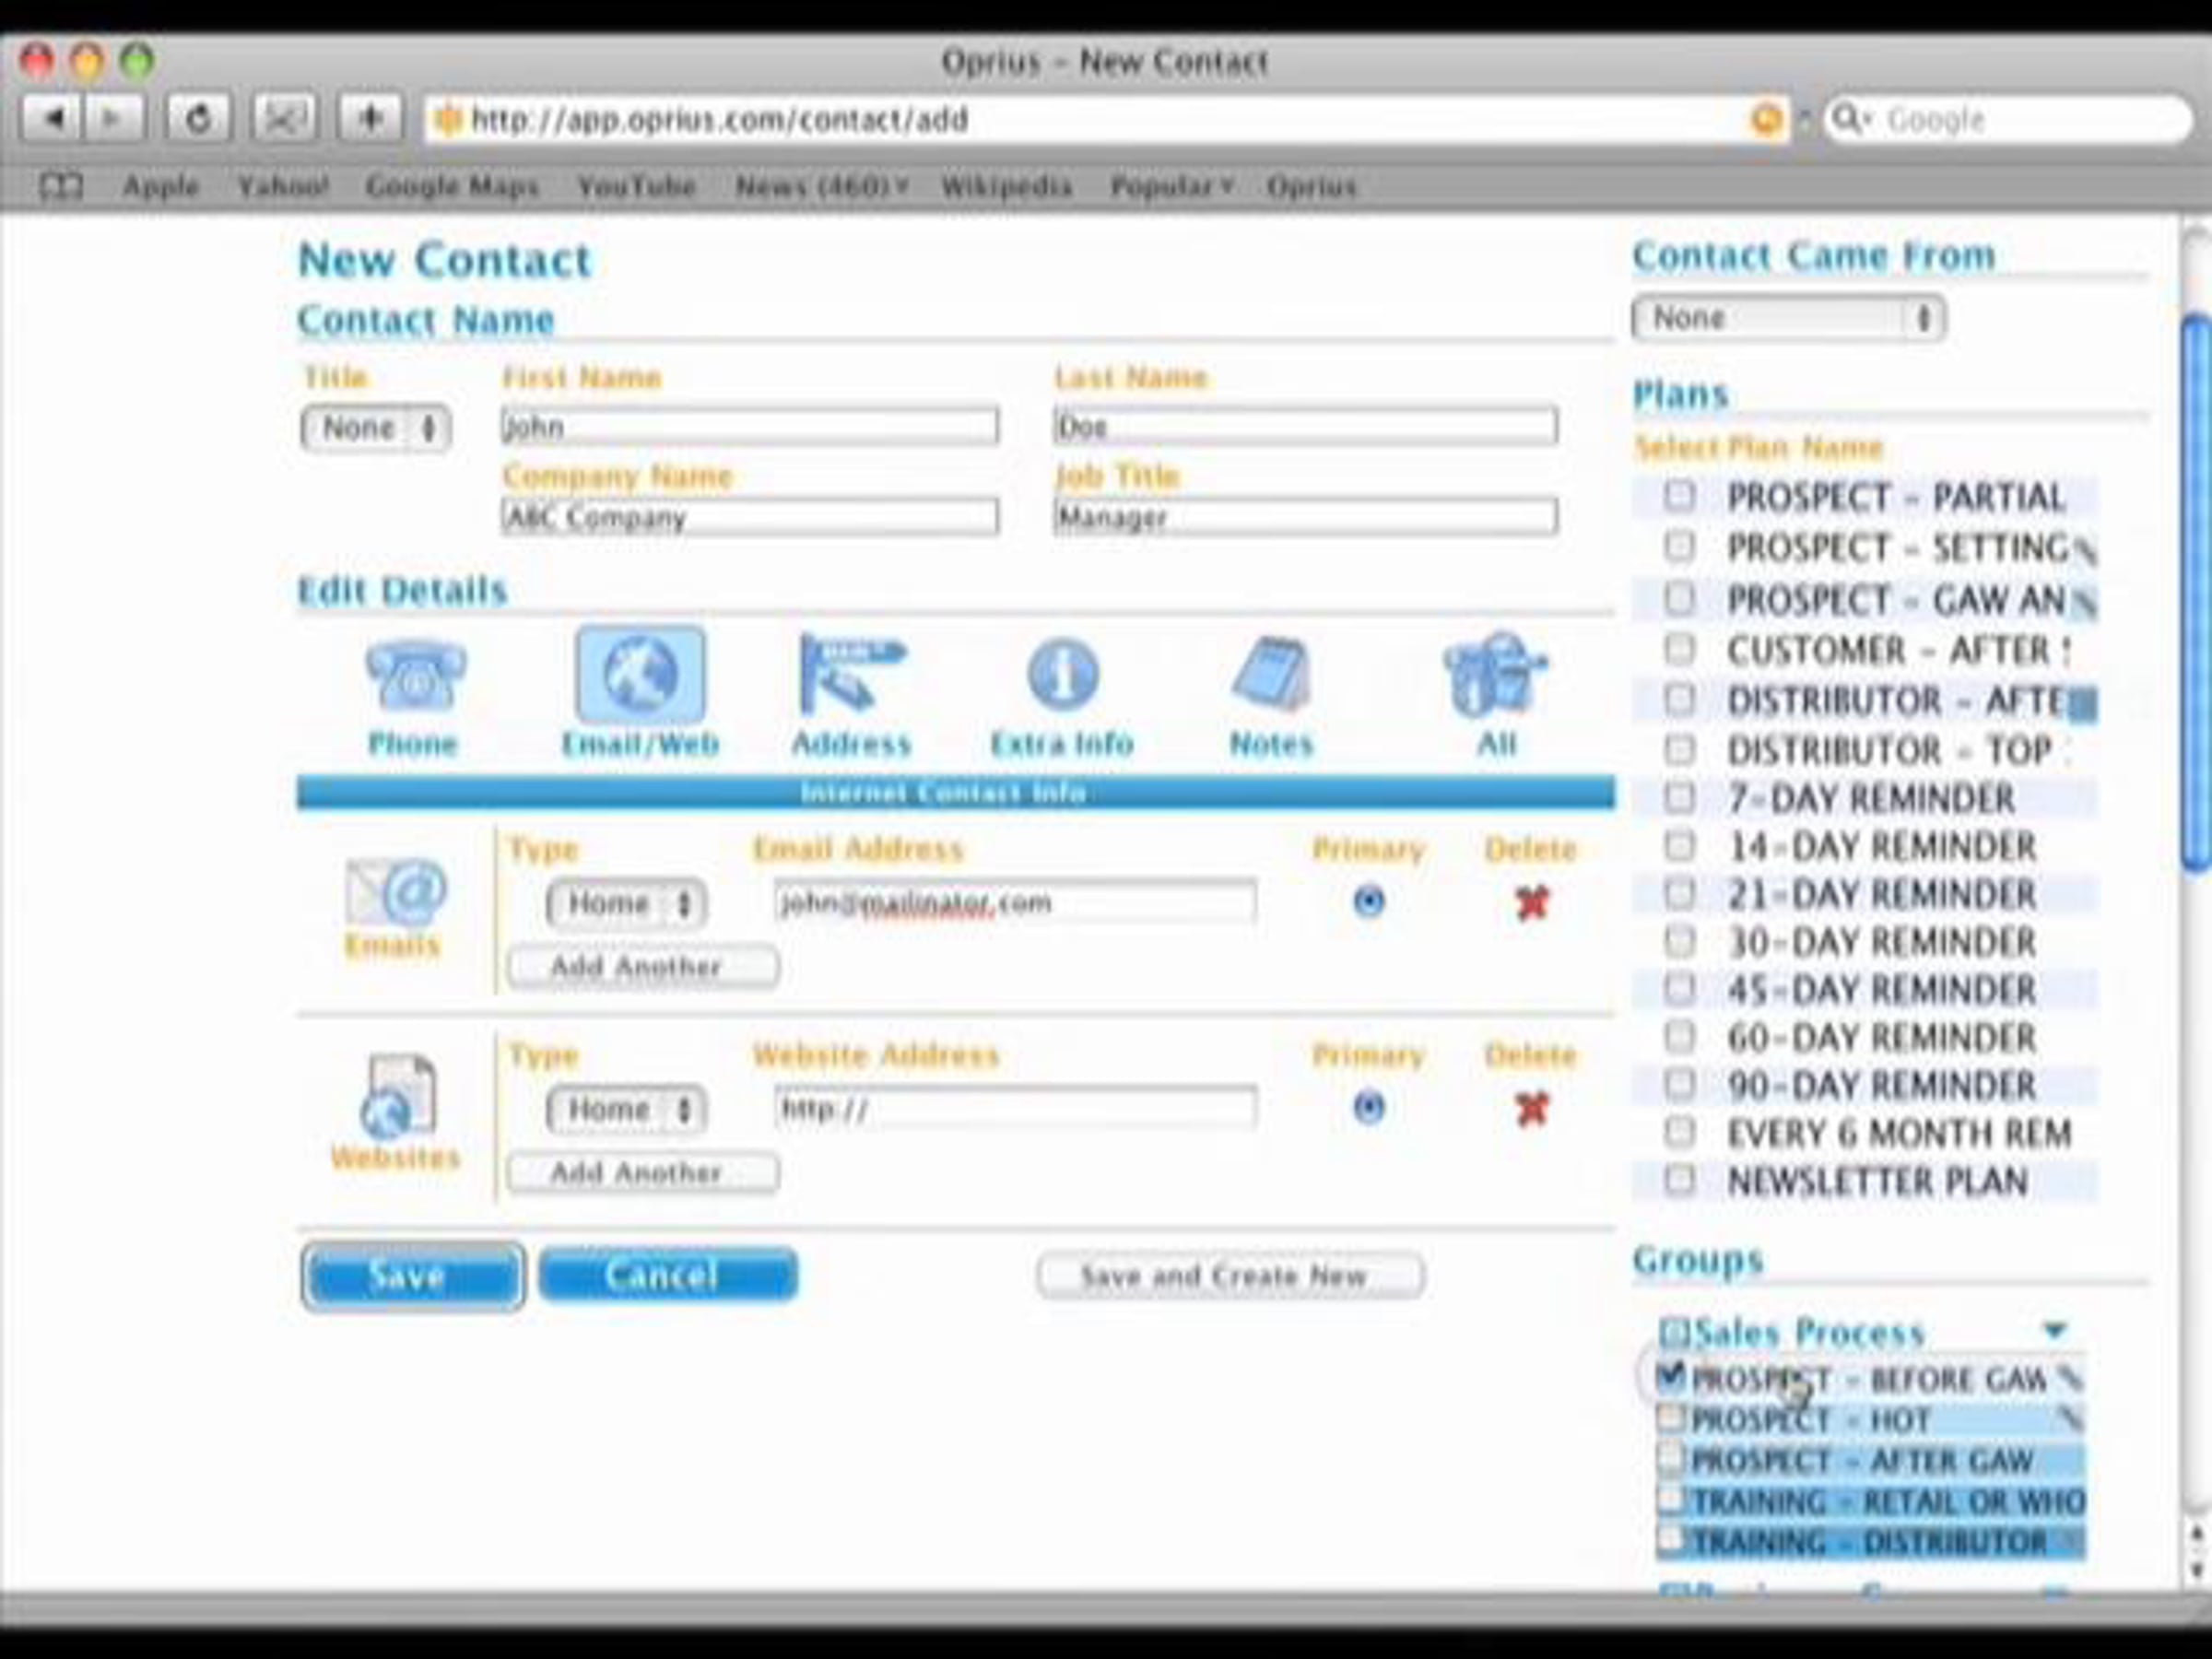Cancel the new contact form
The height and width of the screenshot is (1659, 2212).
point(667,1275)
